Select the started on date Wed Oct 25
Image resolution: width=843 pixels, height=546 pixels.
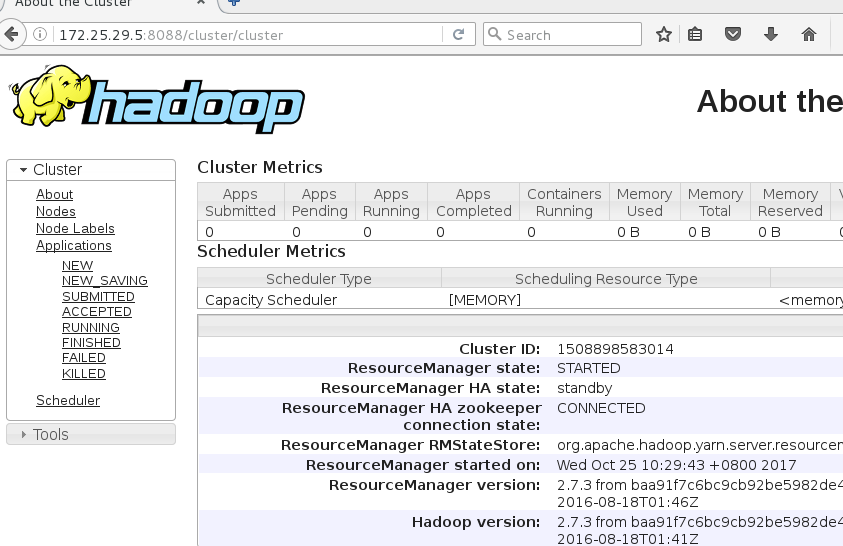pyautogui.click(x=676, y=465)
